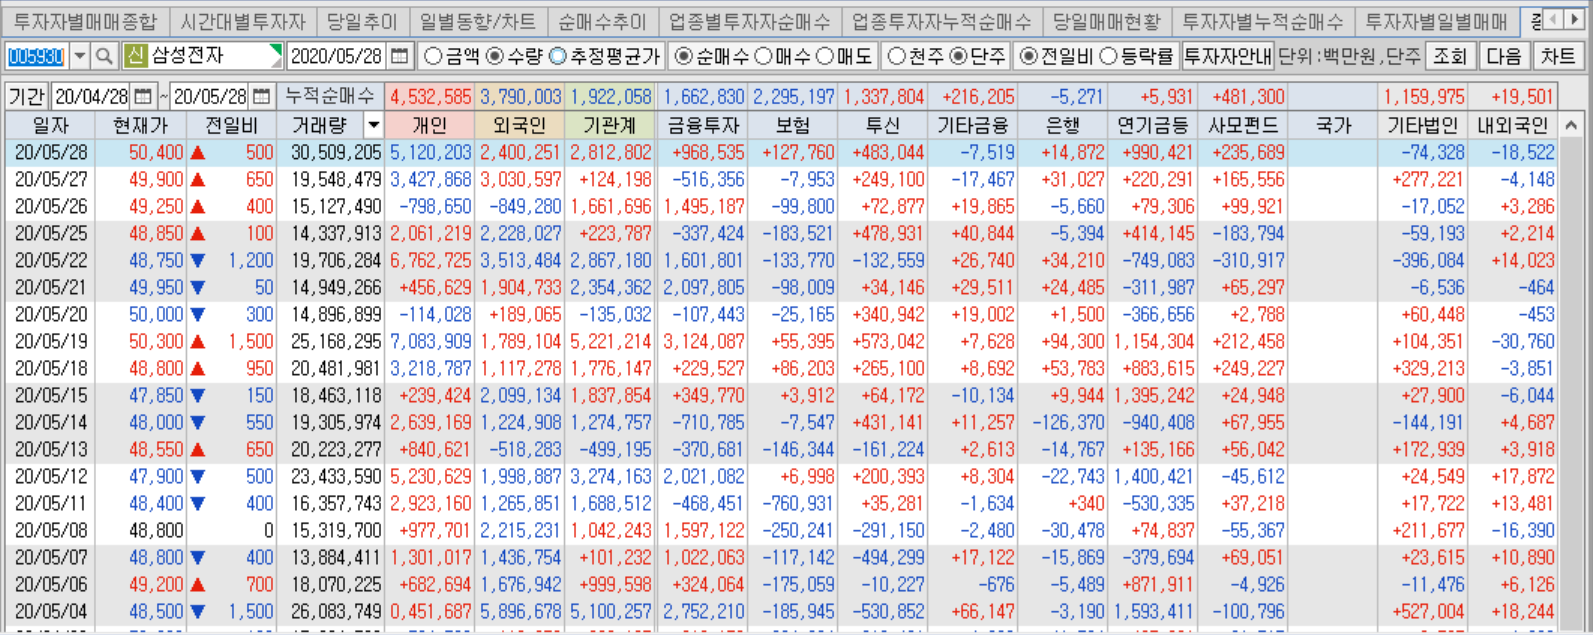This screenshot has height=635, width=1593.
Task: Open the 업종투자자누적순매수 tab
Action: pyautogui.click(x=941, y=21)
